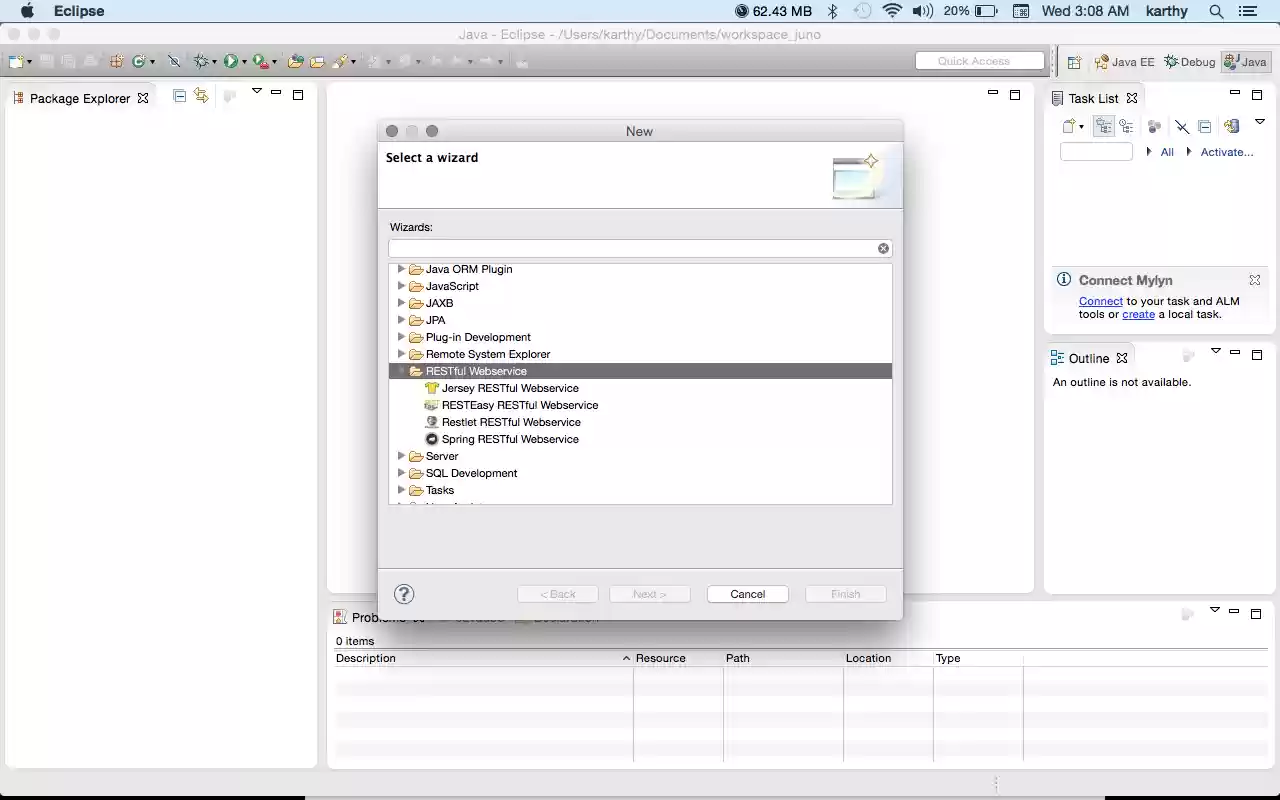The height and width of the screenshot is (800, 1280).
Task: Click the New Task icon in Task List
Action: pyautogui.click(x=1068, y=126)
